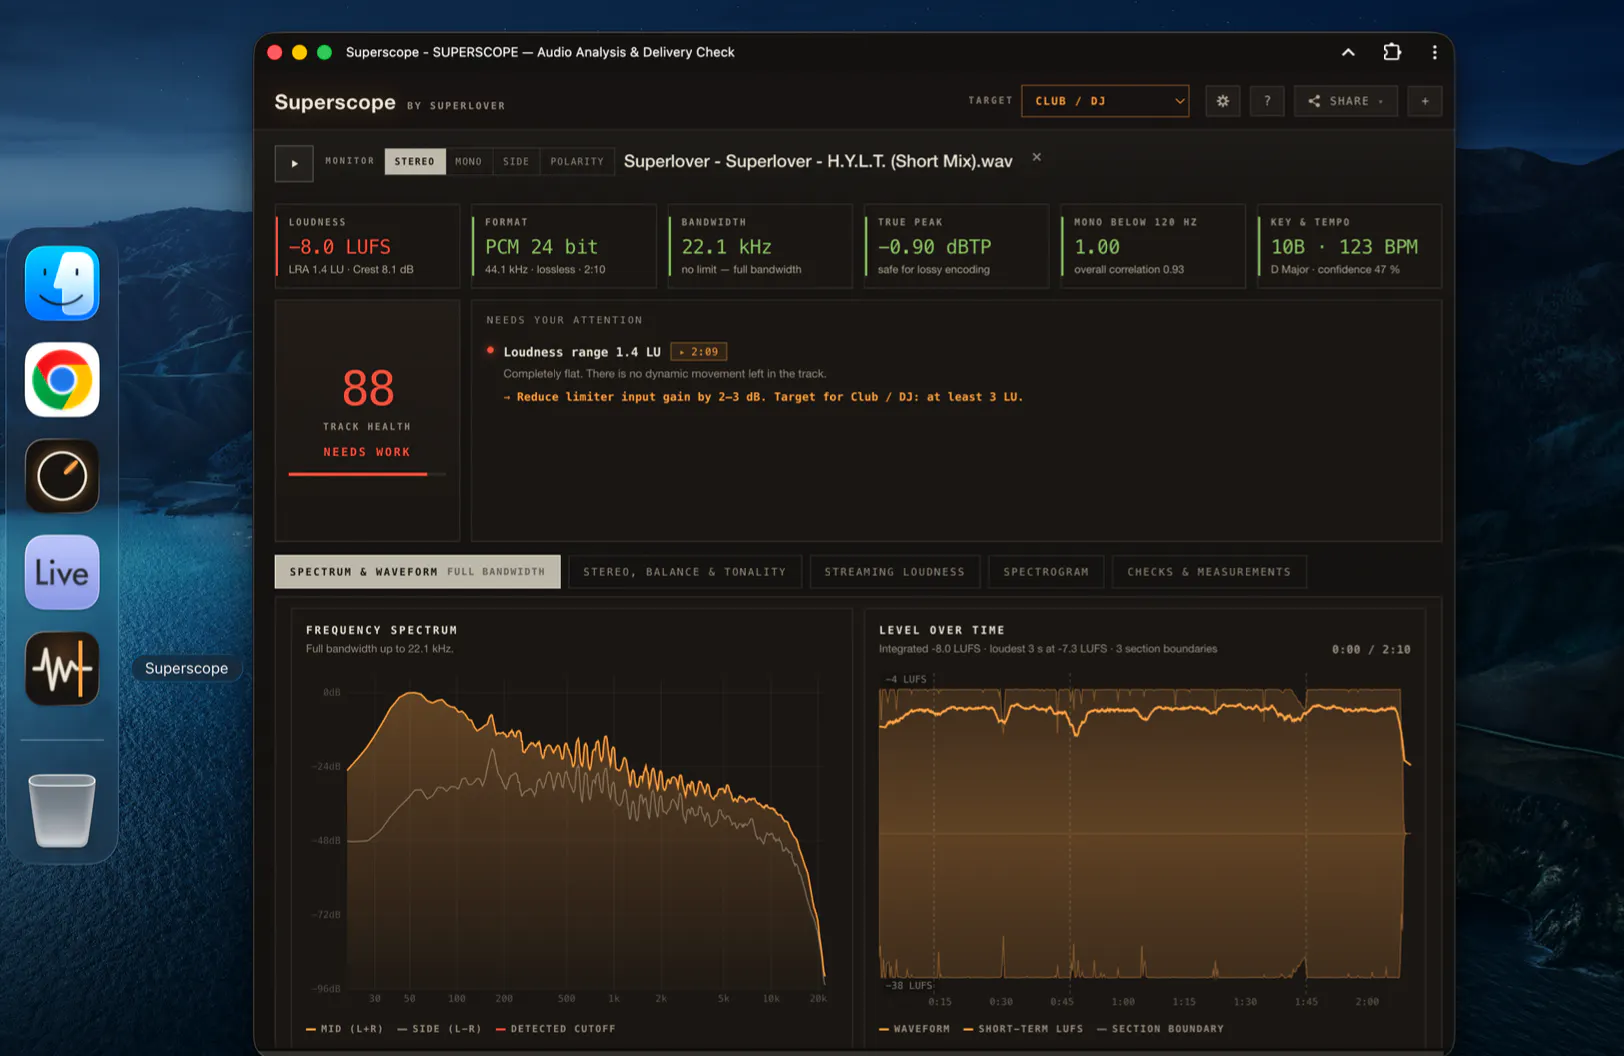Viewport: 1624px width, 1056px height.
Task: Click the Loudness range 1.4 LU issue
Action: tap(582, 352)
